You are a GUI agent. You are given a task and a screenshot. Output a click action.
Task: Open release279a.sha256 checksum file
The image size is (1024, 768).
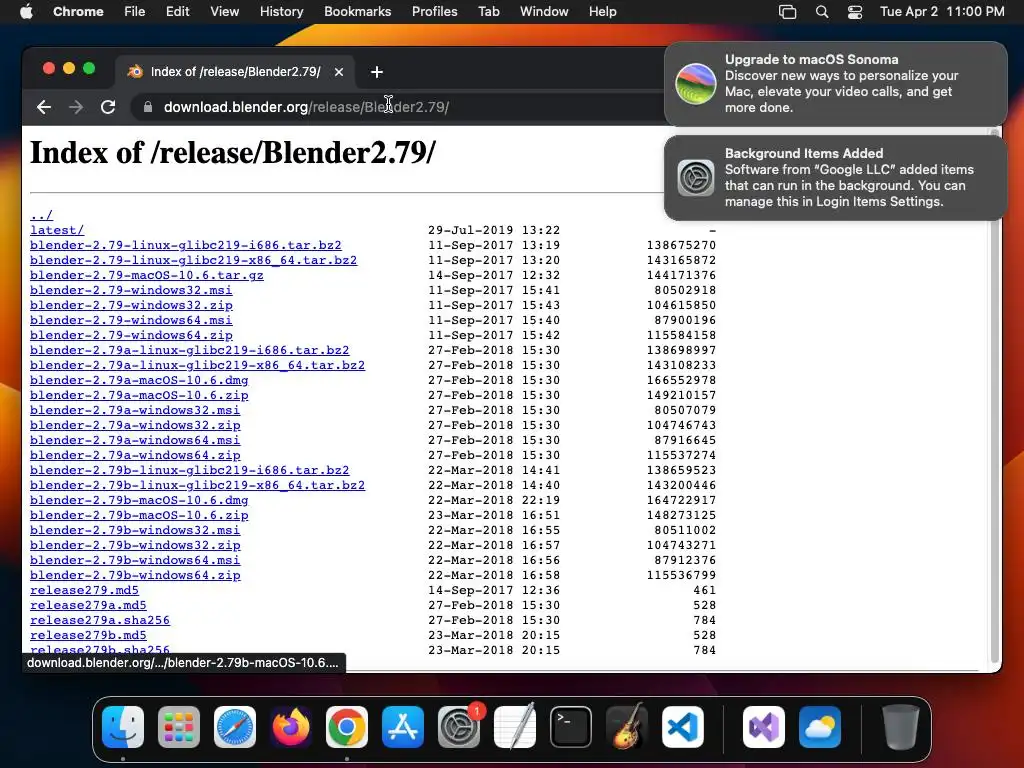(x=100, y=620)
